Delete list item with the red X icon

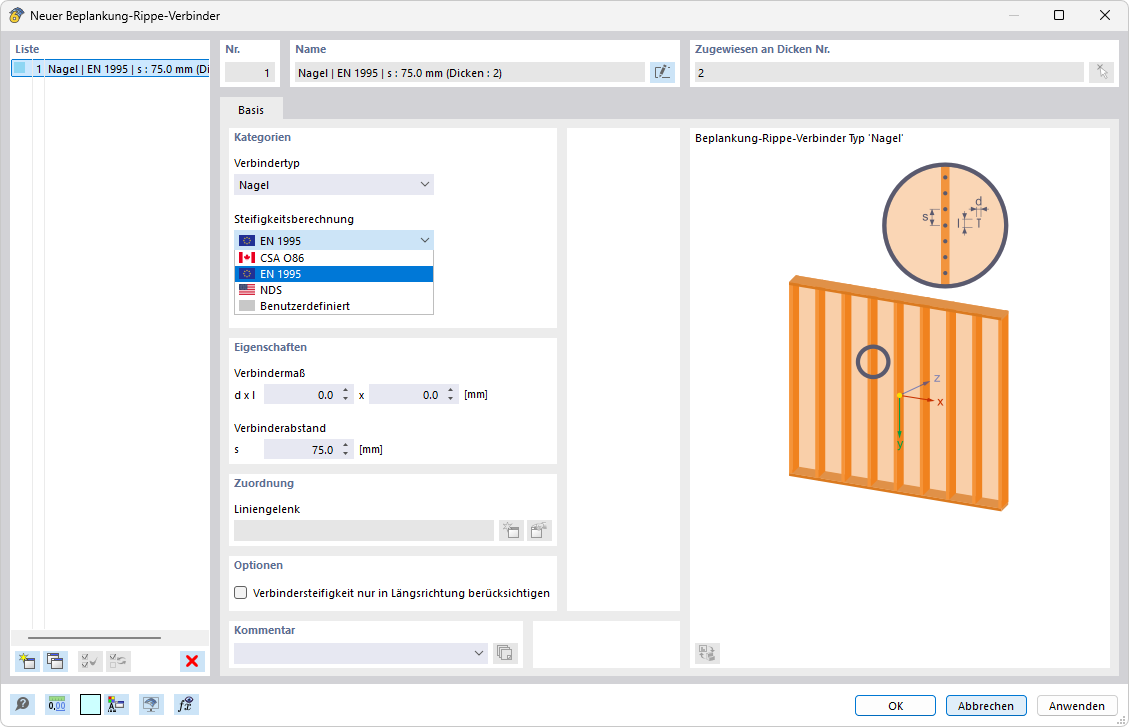(192, 661)
